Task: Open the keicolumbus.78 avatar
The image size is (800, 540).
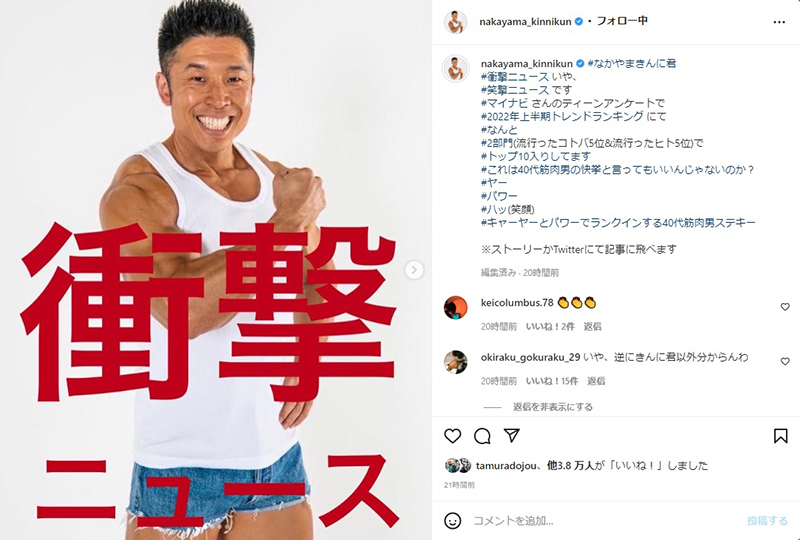Action: pyautogui.click(x=456, y=308)
